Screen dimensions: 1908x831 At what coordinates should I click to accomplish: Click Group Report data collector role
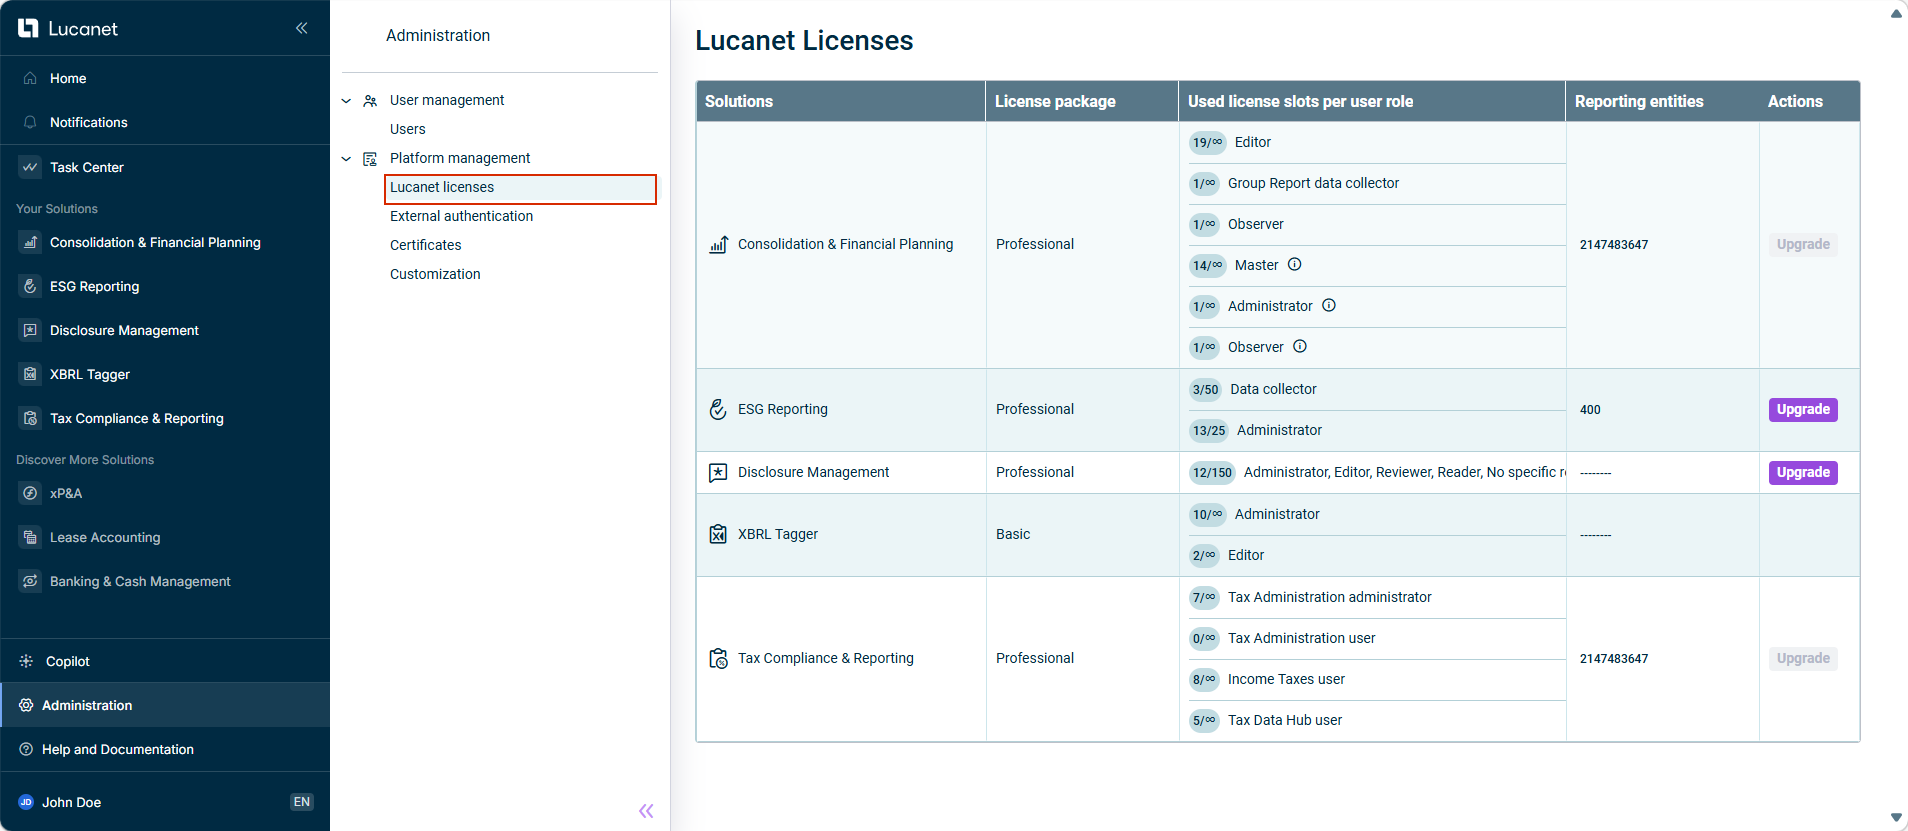[1313, 183]
